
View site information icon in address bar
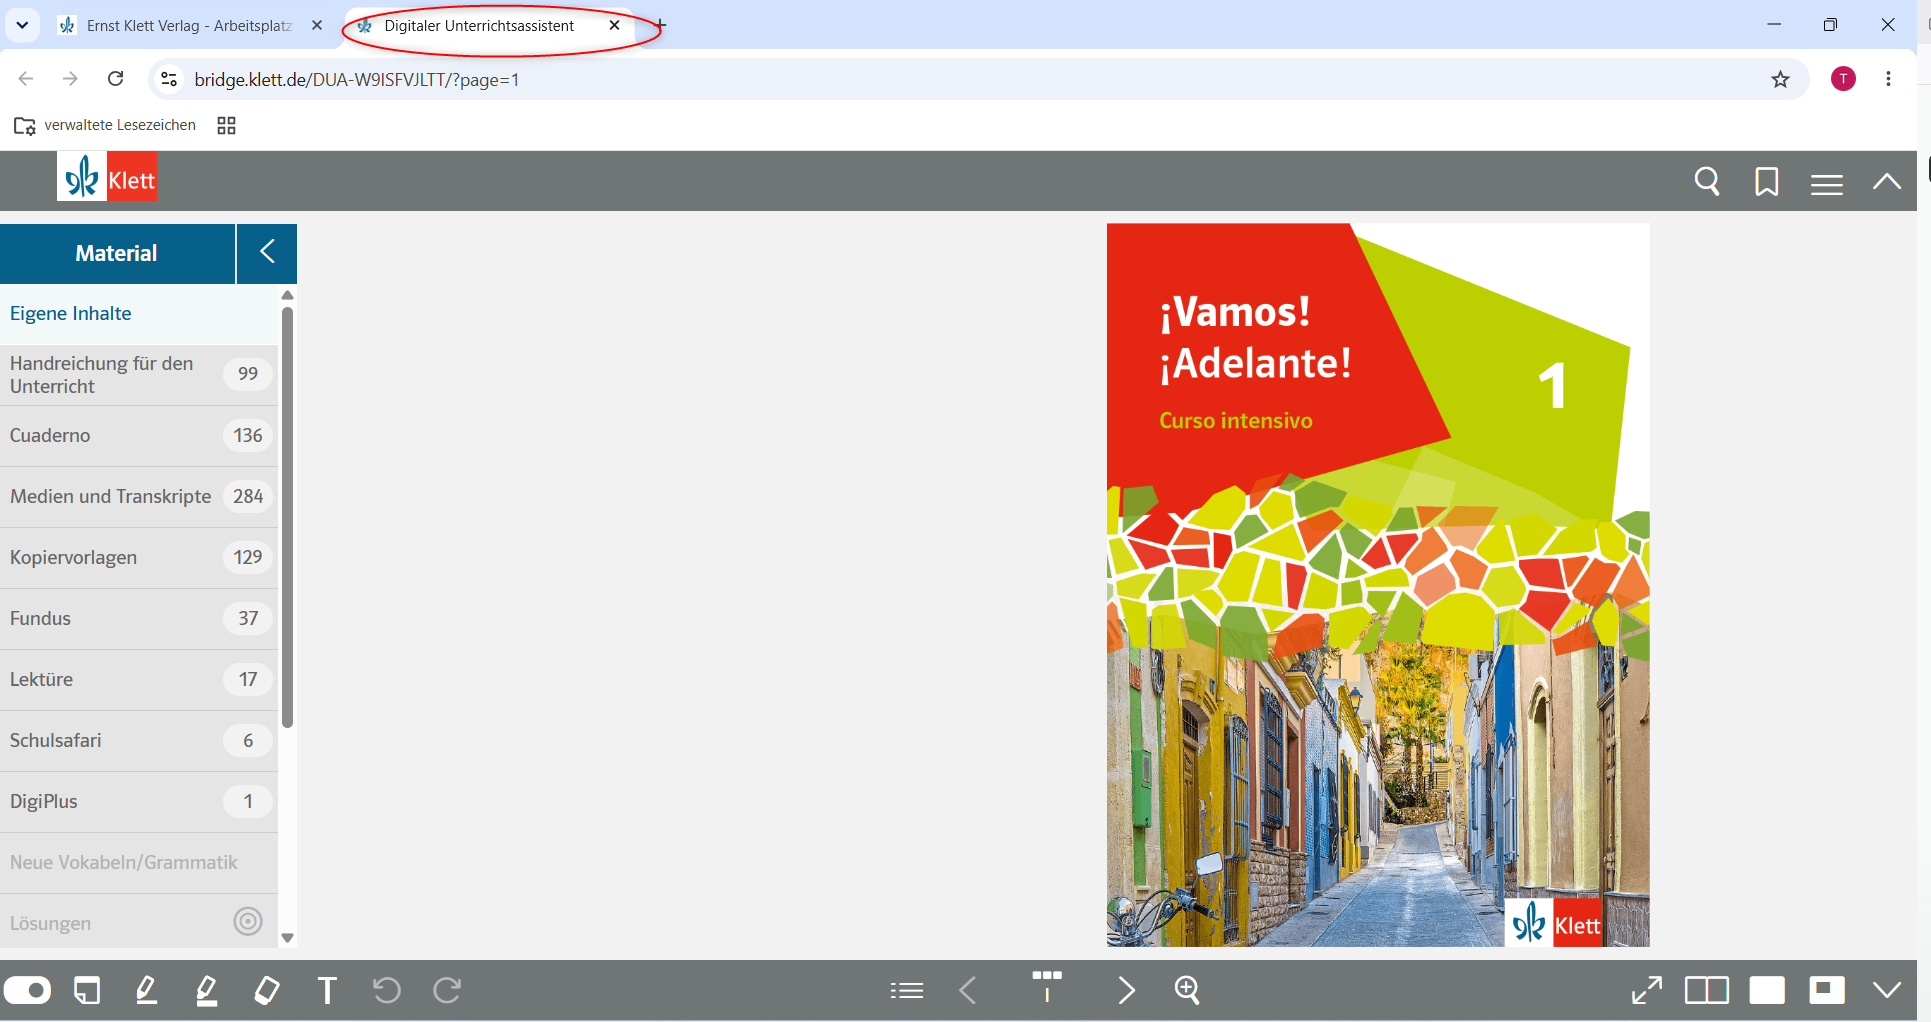(169, 79)
